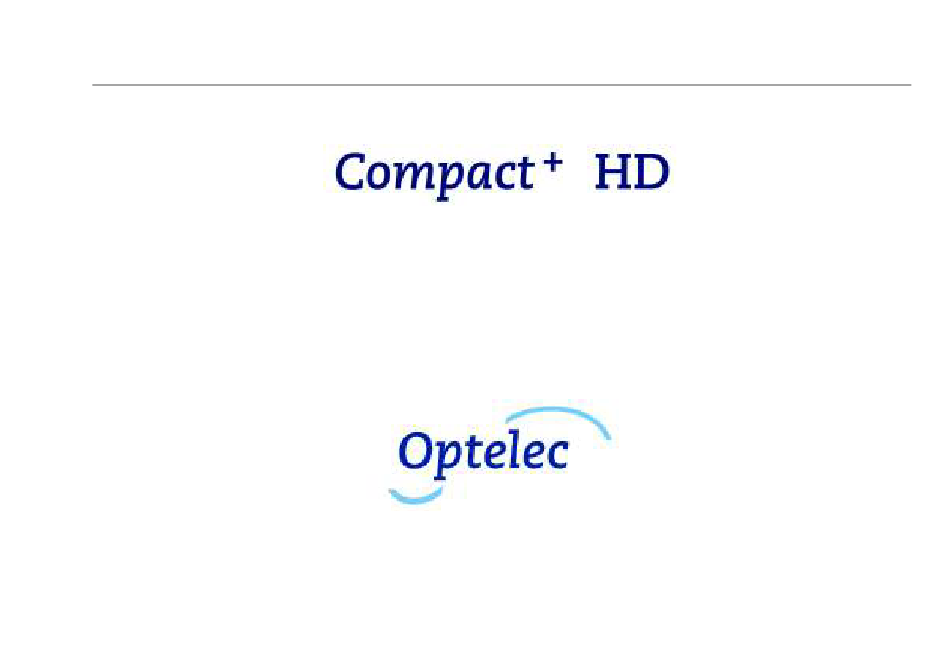Click the capital C in Compact

(x=351, y=172)
